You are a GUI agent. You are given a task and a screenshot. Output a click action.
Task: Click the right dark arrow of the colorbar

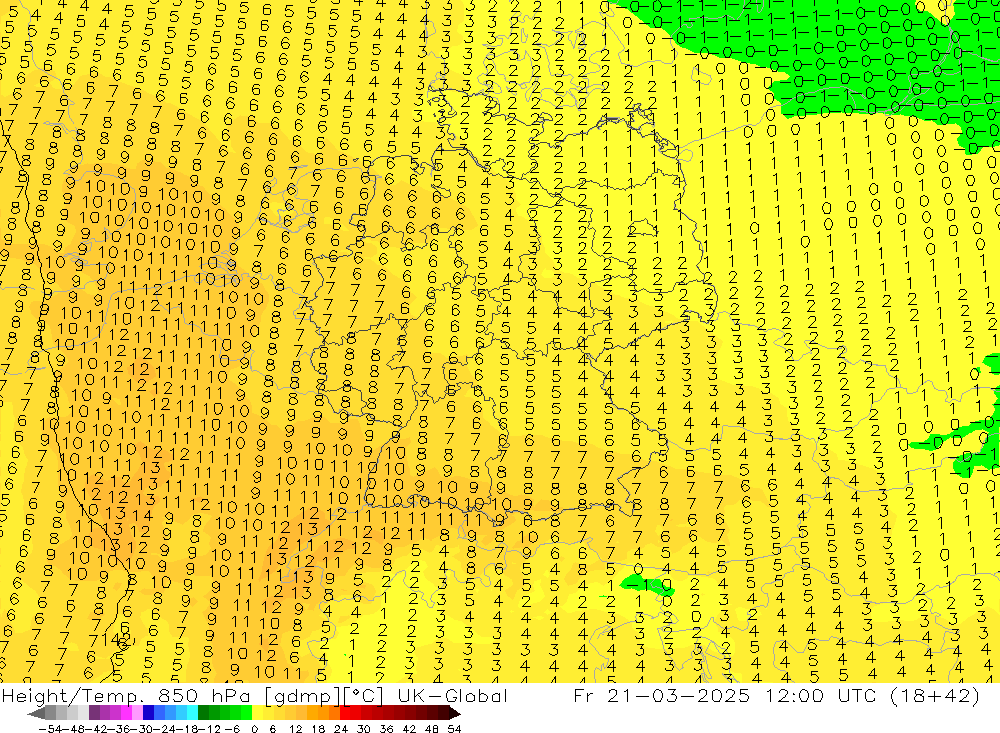(x=455, y=713)
